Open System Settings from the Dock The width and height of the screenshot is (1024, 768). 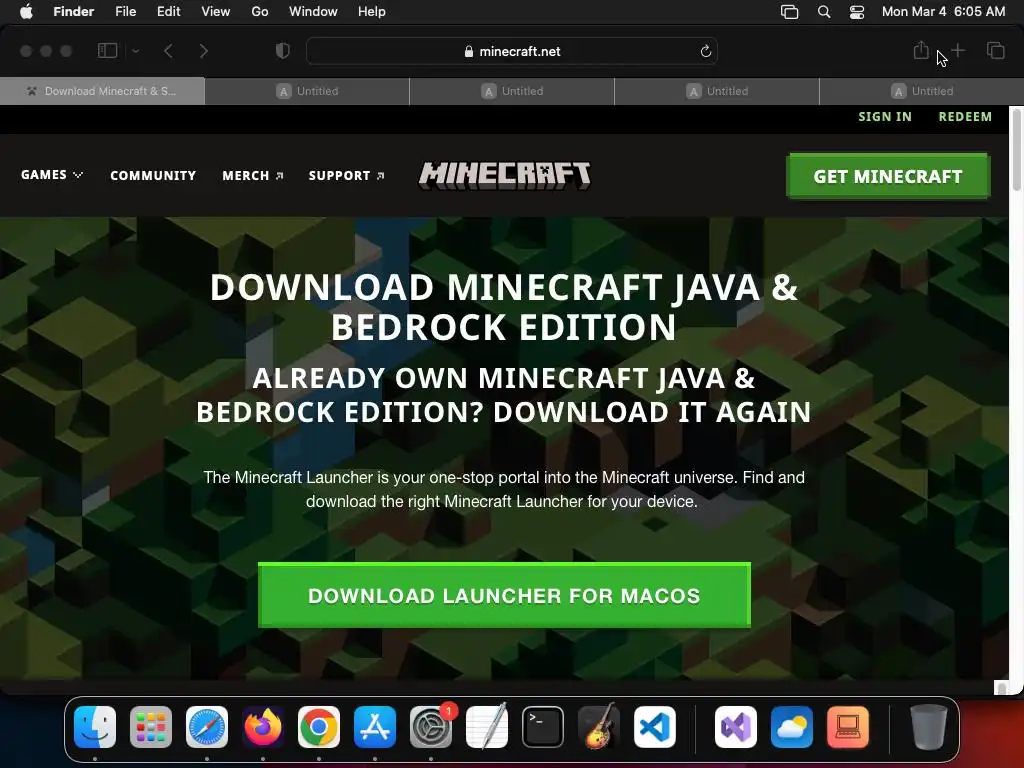[431, 727]
